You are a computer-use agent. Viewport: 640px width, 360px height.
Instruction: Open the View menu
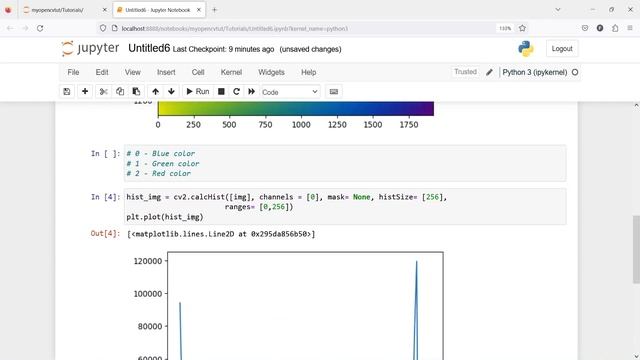tap(133, 72)
